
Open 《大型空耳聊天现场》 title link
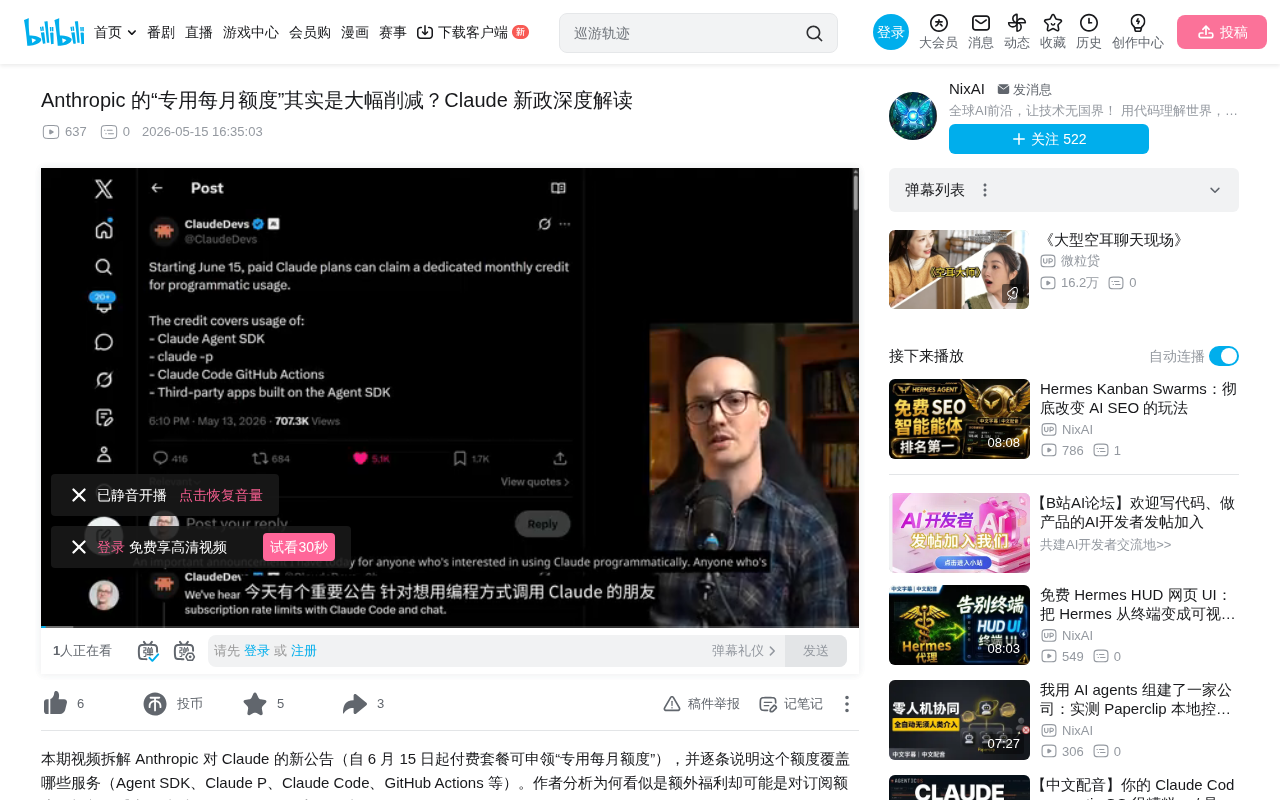tap(1114, 240)
